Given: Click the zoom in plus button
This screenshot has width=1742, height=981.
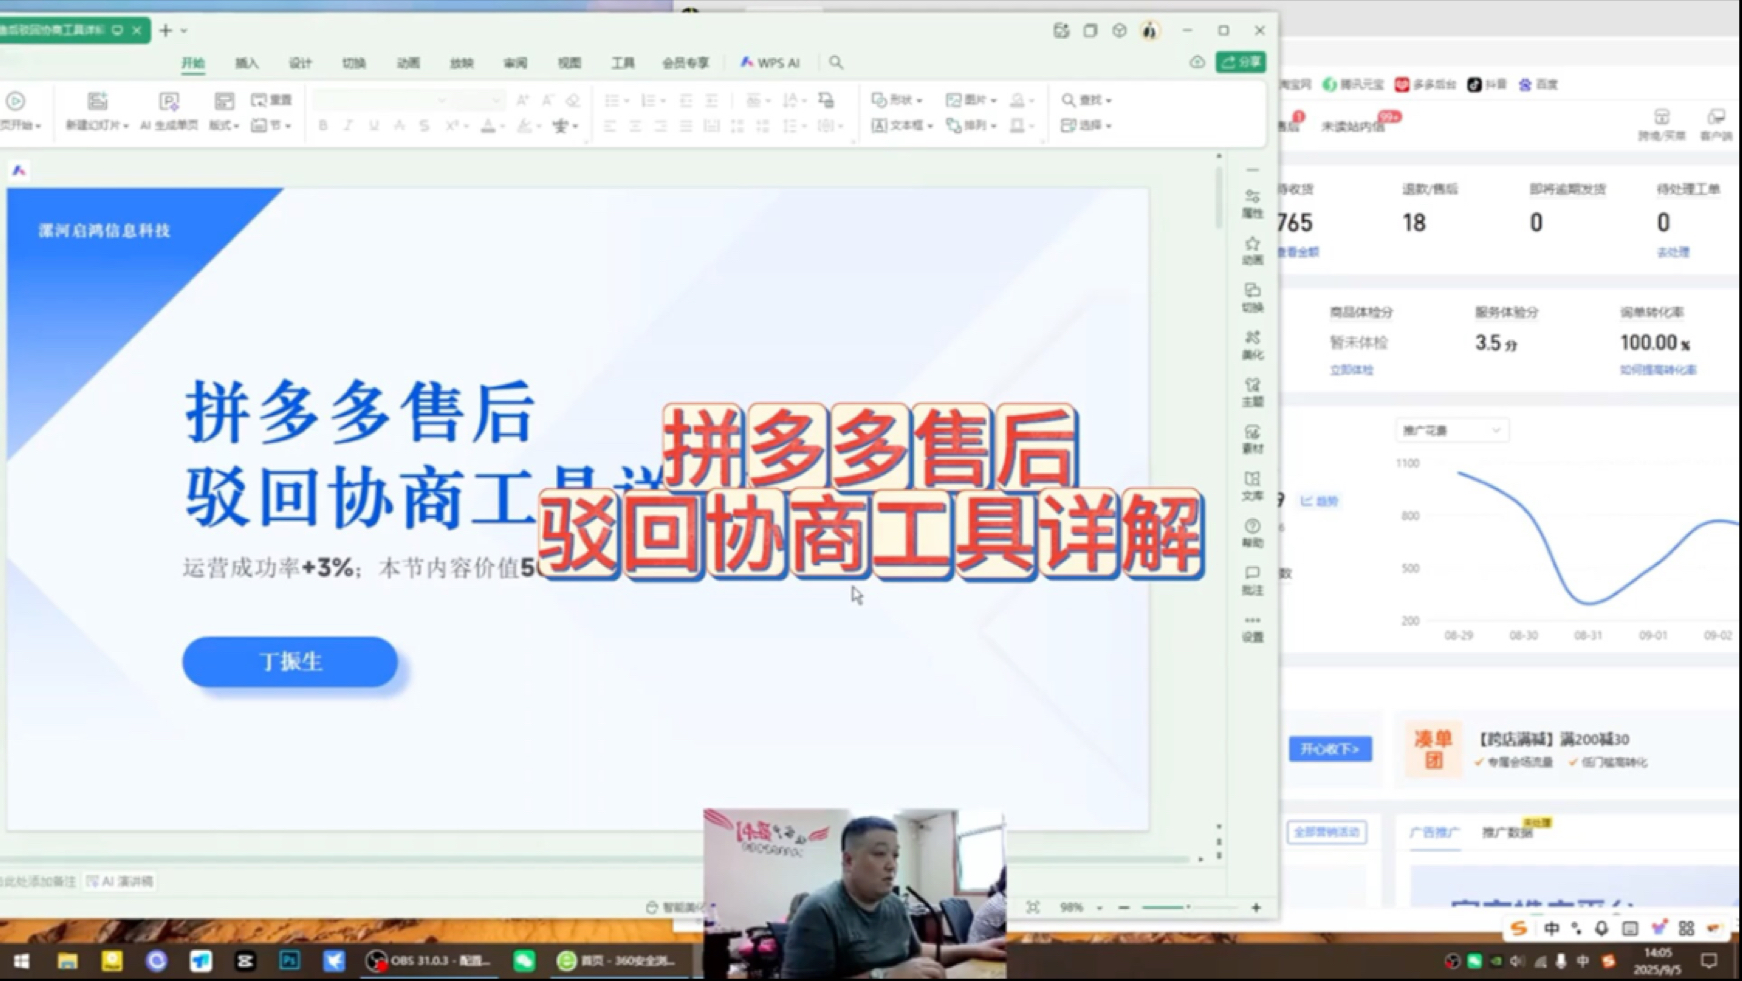Looking at the screenshot, I should 1256,907.
